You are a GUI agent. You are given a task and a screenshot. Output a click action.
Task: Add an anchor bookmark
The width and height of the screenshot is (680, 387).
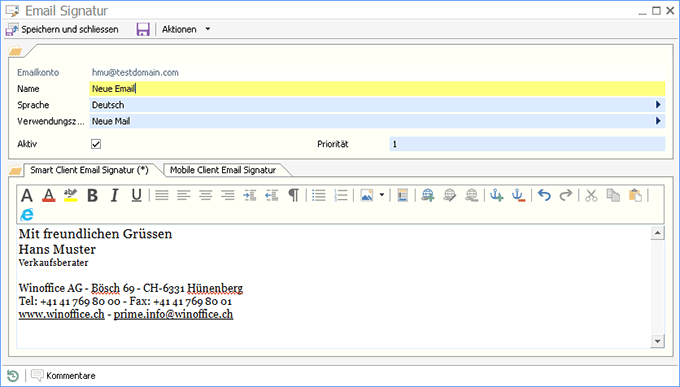coord(497,196)
